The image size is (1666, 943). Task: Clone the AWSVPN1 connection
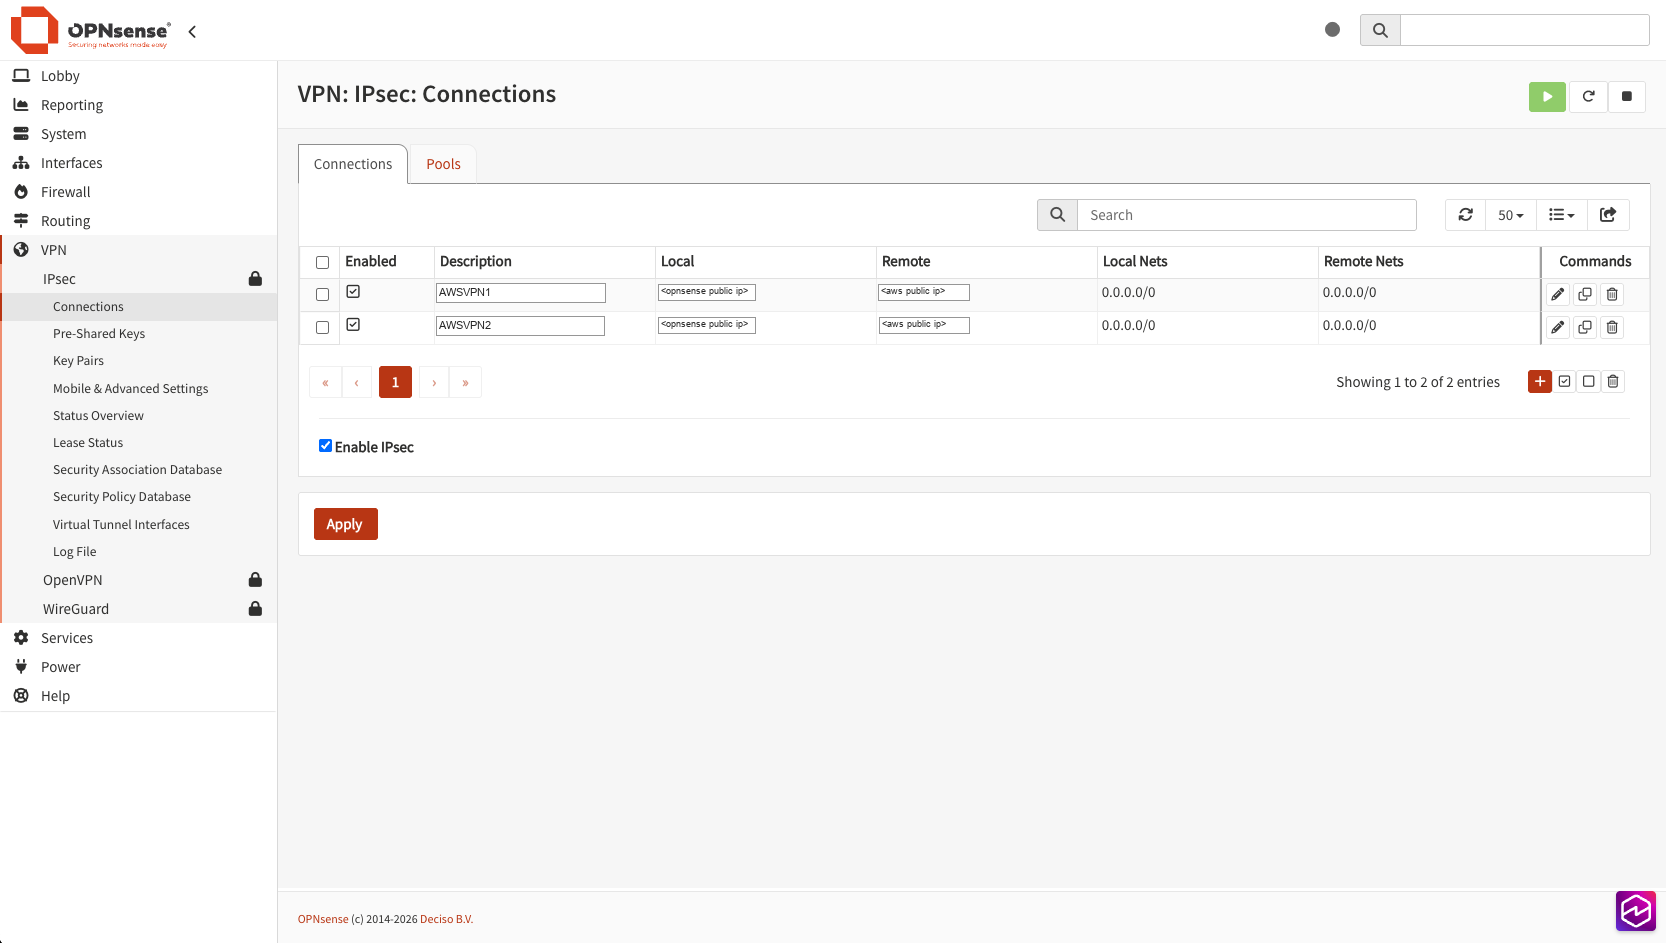[1585, 294]
